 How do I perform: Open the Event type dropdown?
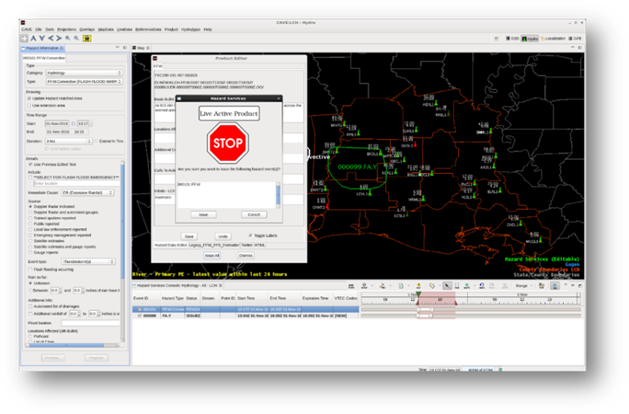tap(88, 262)
